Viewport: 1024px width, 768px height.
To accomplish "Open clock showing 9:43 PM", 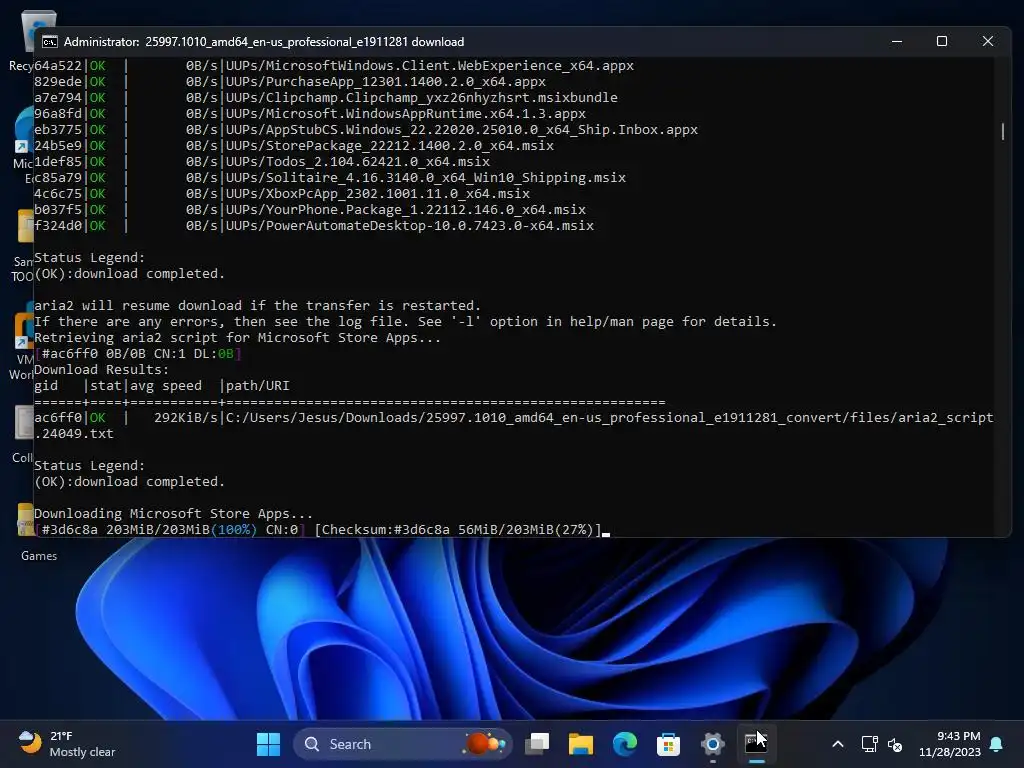I will [x=950, y=744].
